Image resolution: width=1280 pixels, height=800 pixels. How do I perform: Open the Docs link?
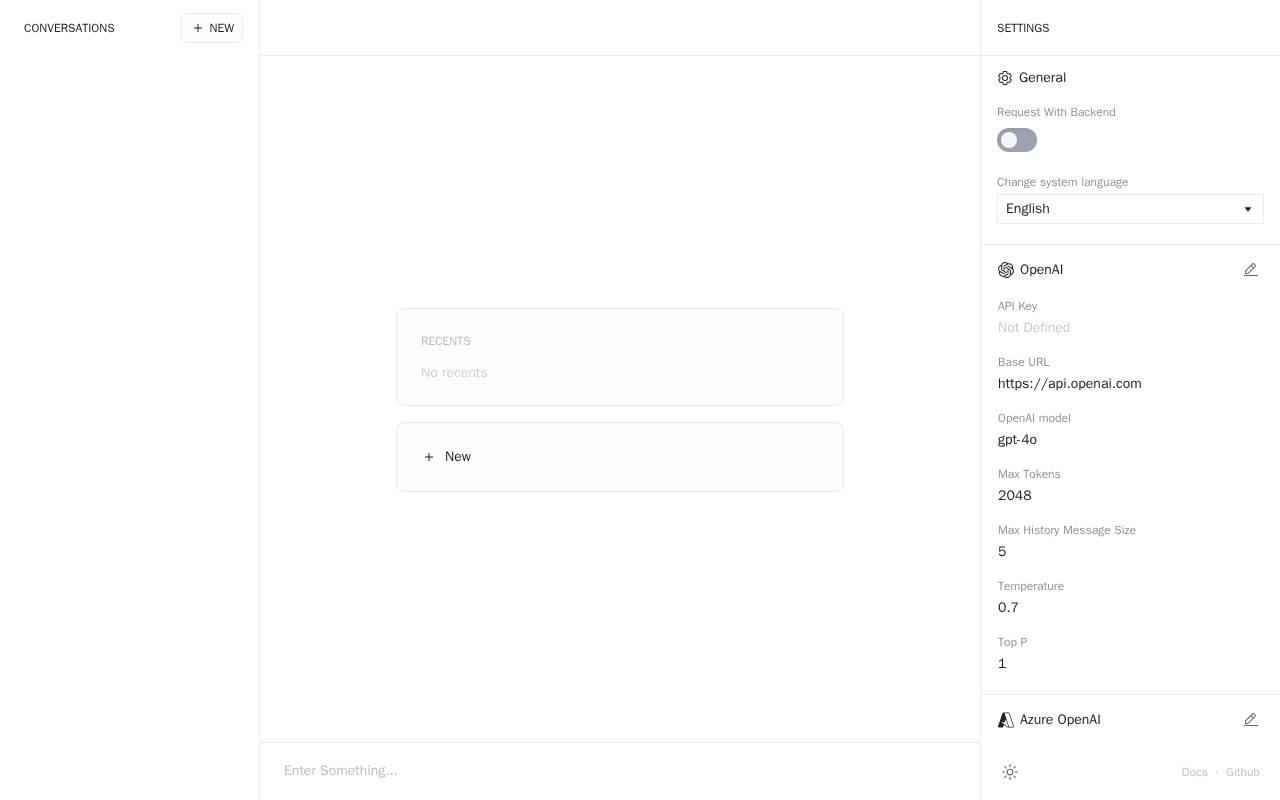tap(1194, 772)
